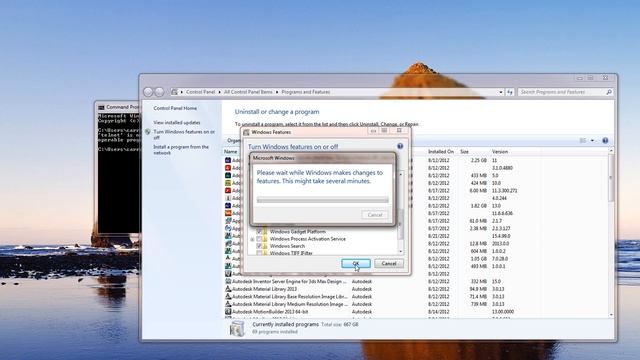
Task: Select the Windows Search feature label
Action: [x=287, y=246]
